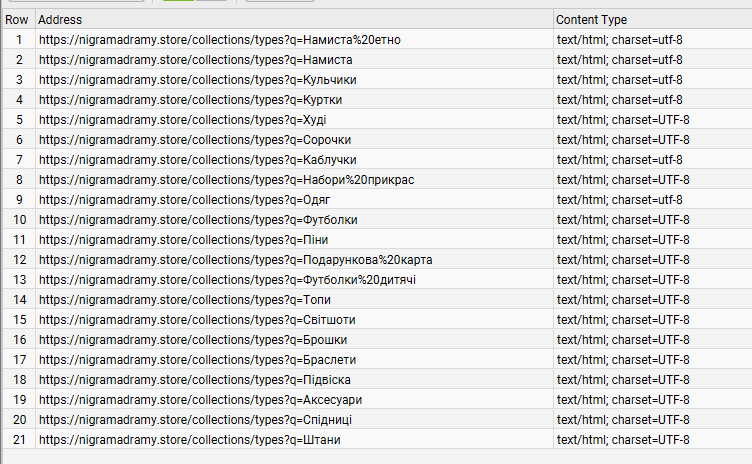Open the Куртки address entry
This screenshot has height=464, width=752.
pos(190,100)
